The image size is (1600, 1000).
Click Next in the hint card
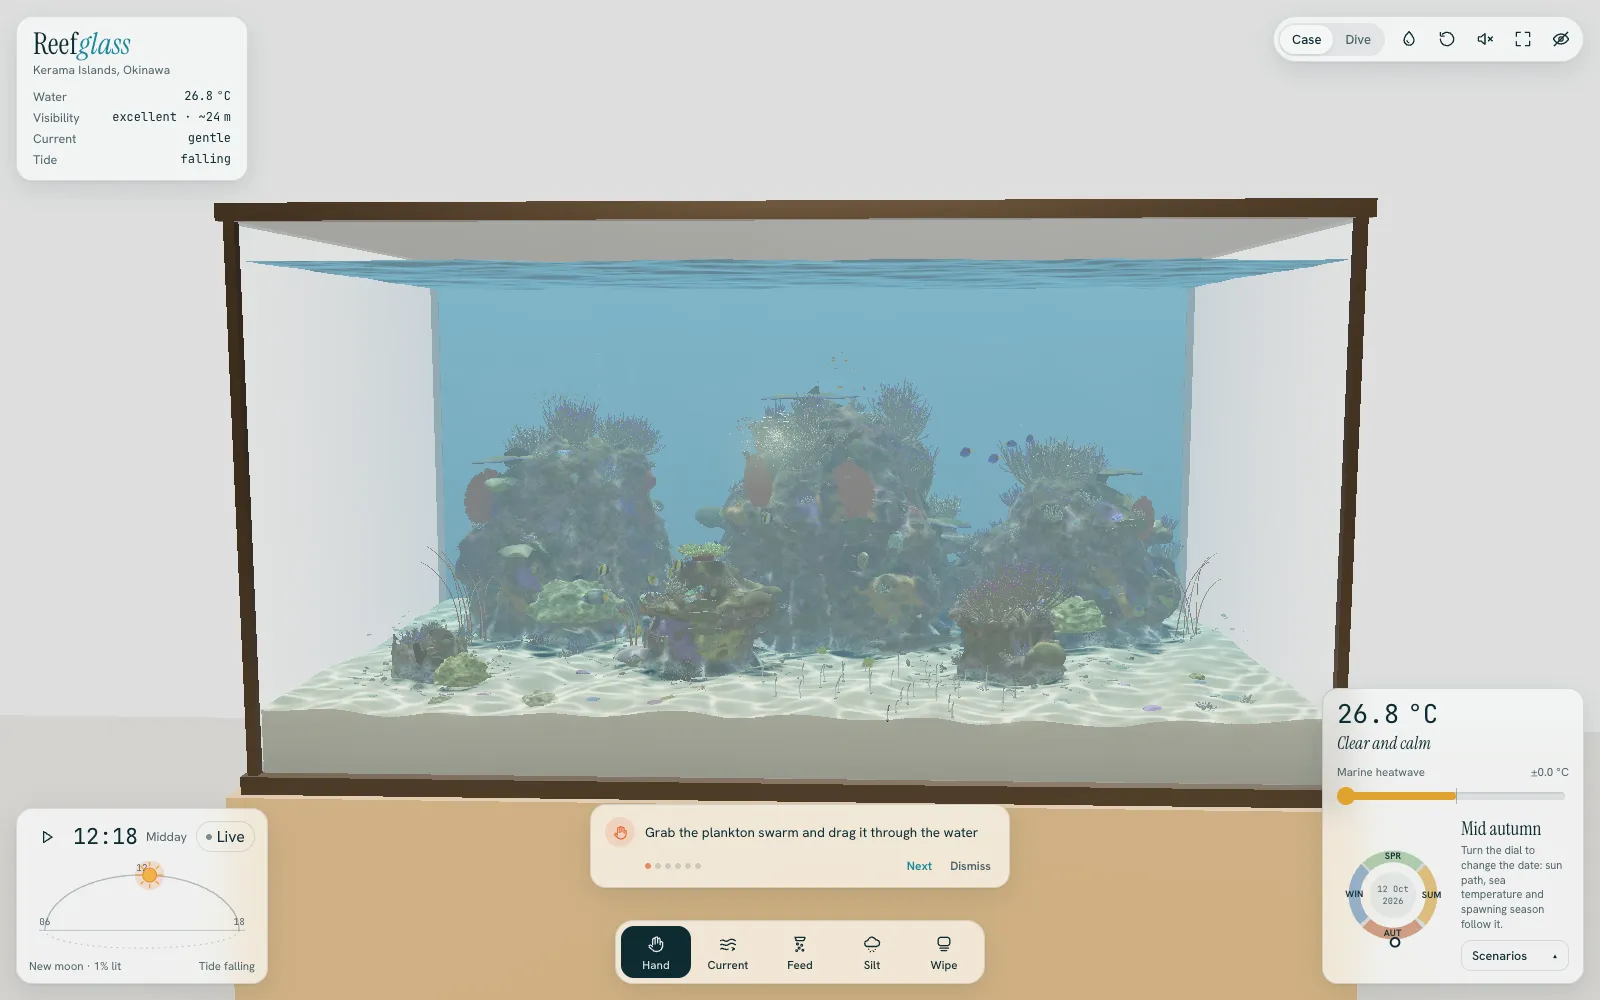tap(919, 866)
